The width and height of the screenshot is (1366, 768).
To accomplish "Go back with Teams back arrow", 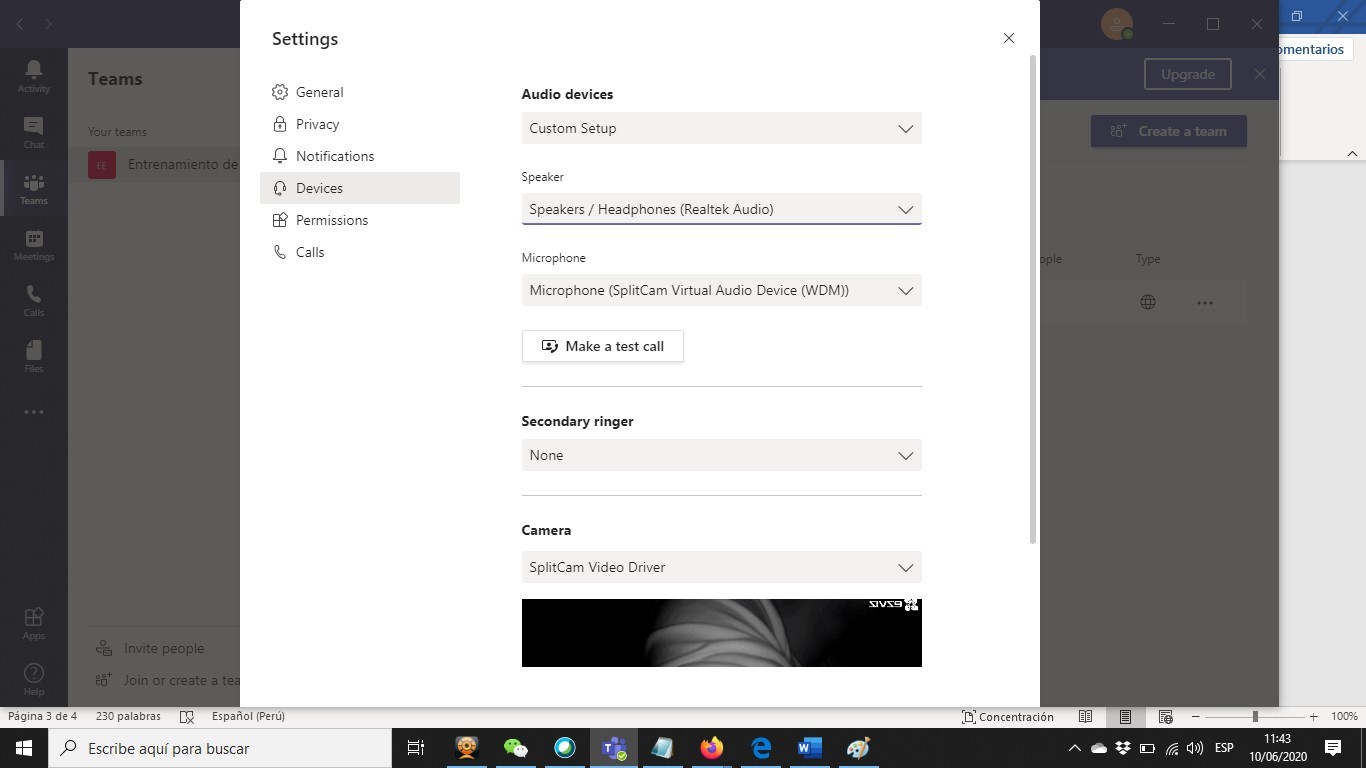I will click(x=20, y=23).
